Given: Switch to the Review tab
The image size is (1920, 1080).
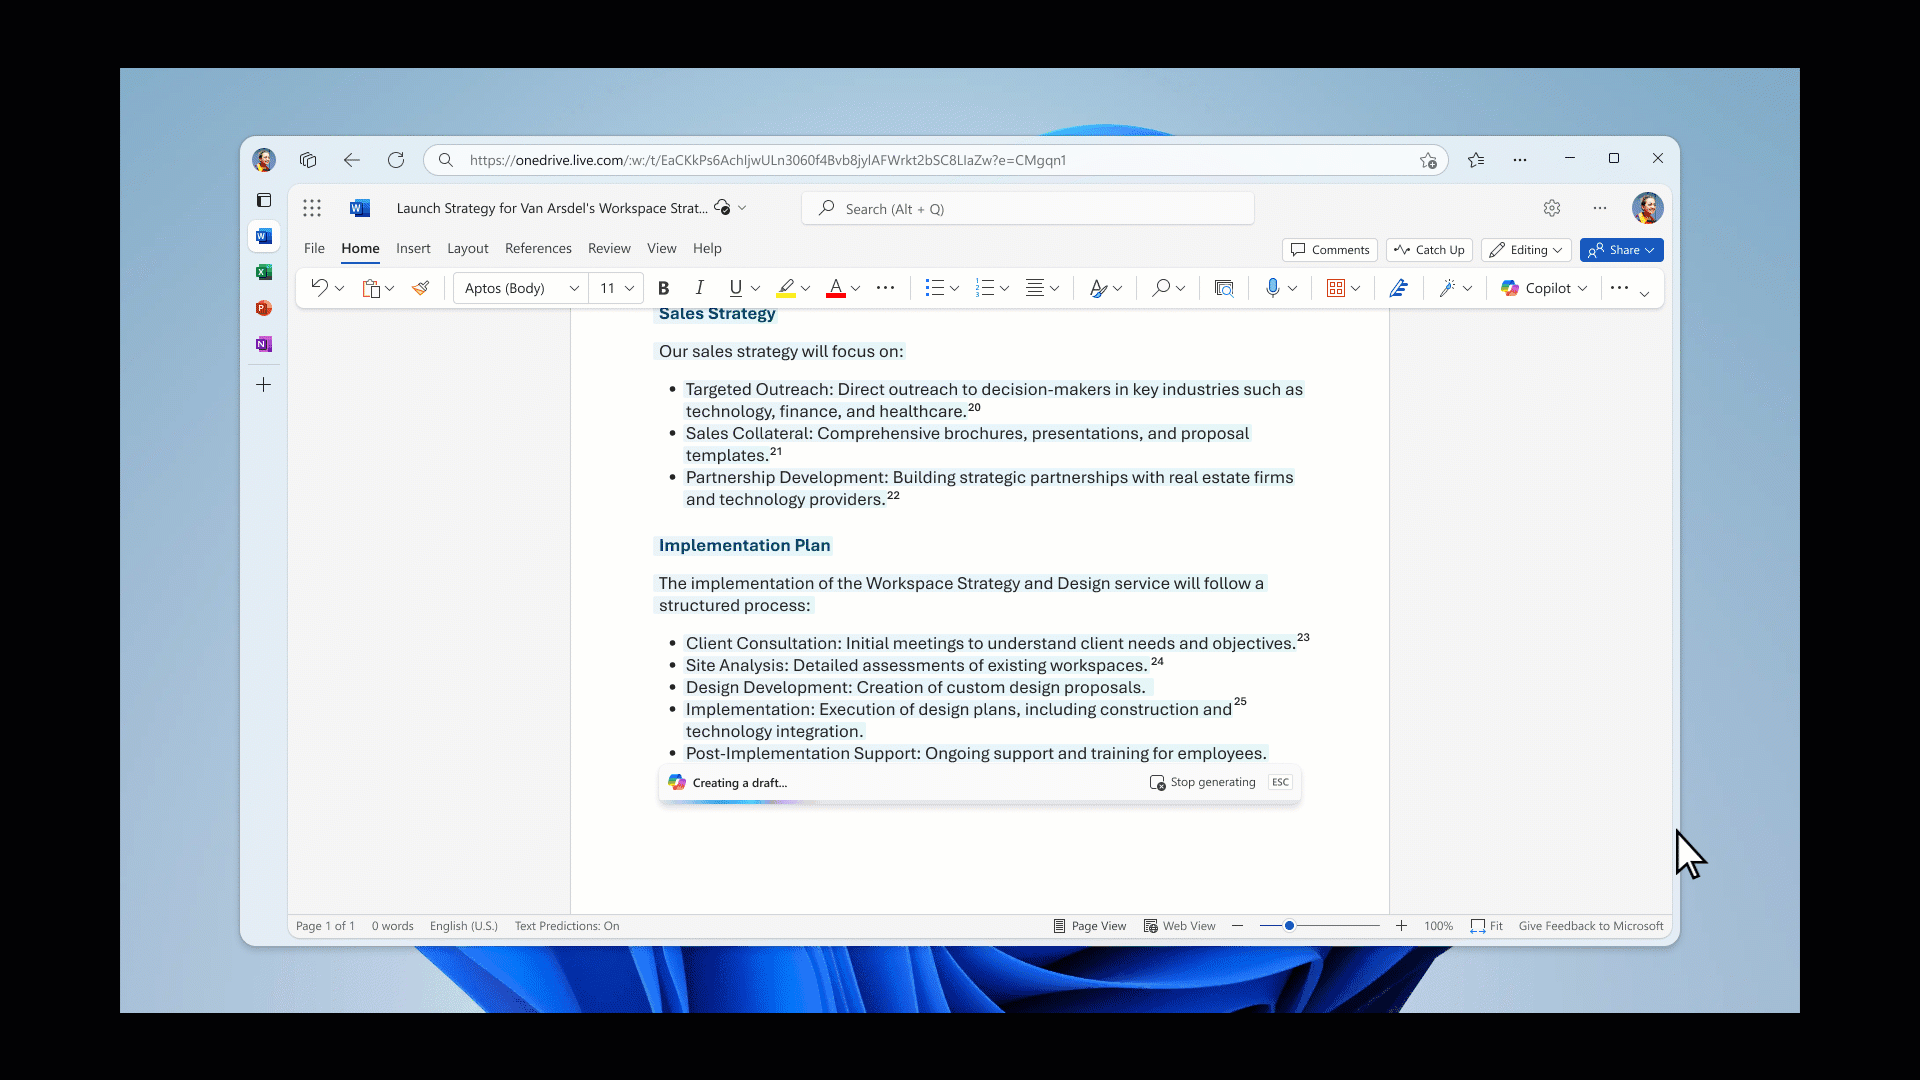Looking at the screenshot, I should point(609,248).
